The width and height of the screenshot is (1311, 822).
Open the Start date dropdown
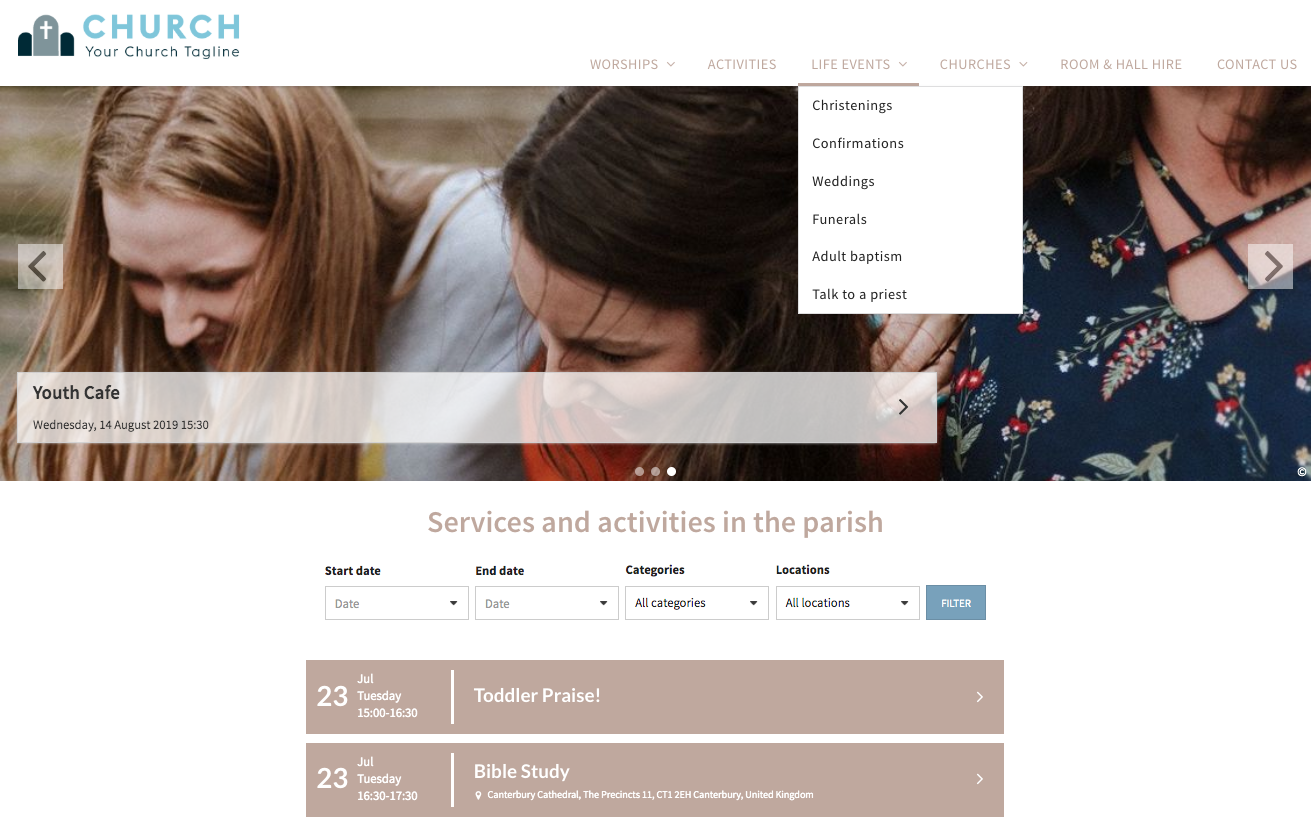click(397, 603)
